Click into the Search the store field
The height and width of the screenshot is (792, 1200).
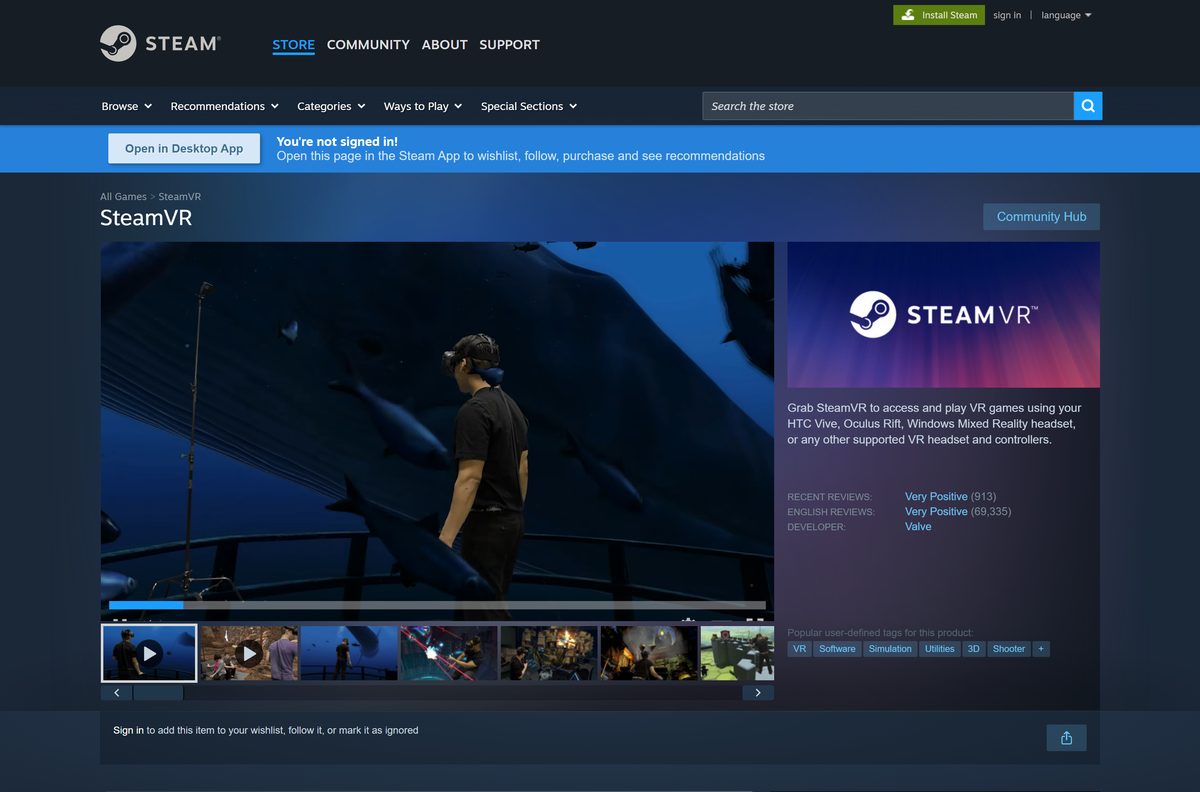888,106
